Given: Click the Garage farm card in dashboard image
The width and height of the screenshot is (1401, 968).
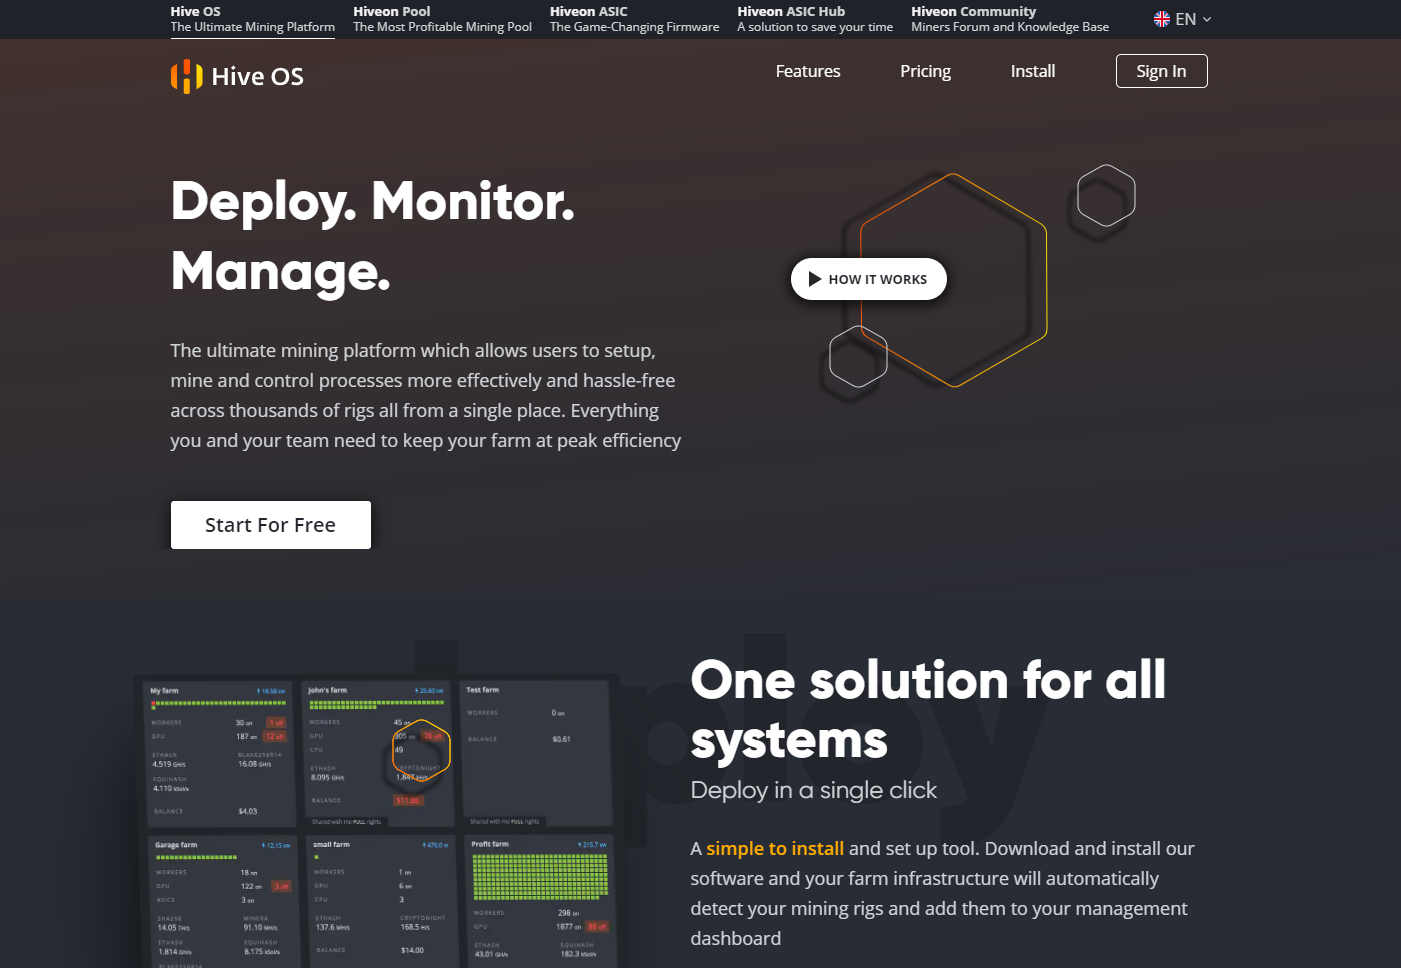Looking at the screenshot, I should tap(221, 902).
